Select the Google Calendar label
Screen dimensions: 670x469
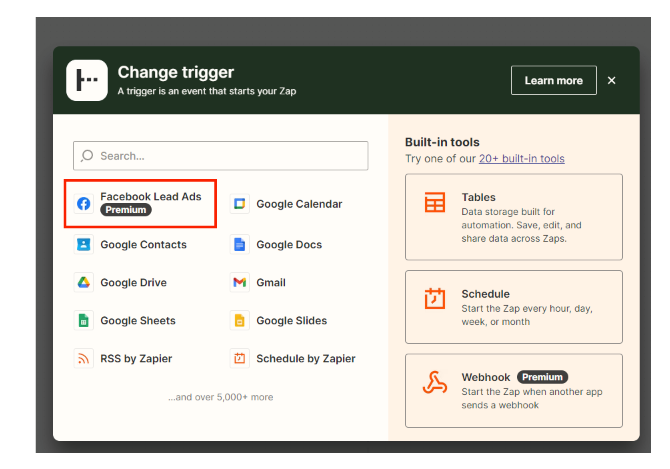299,204
